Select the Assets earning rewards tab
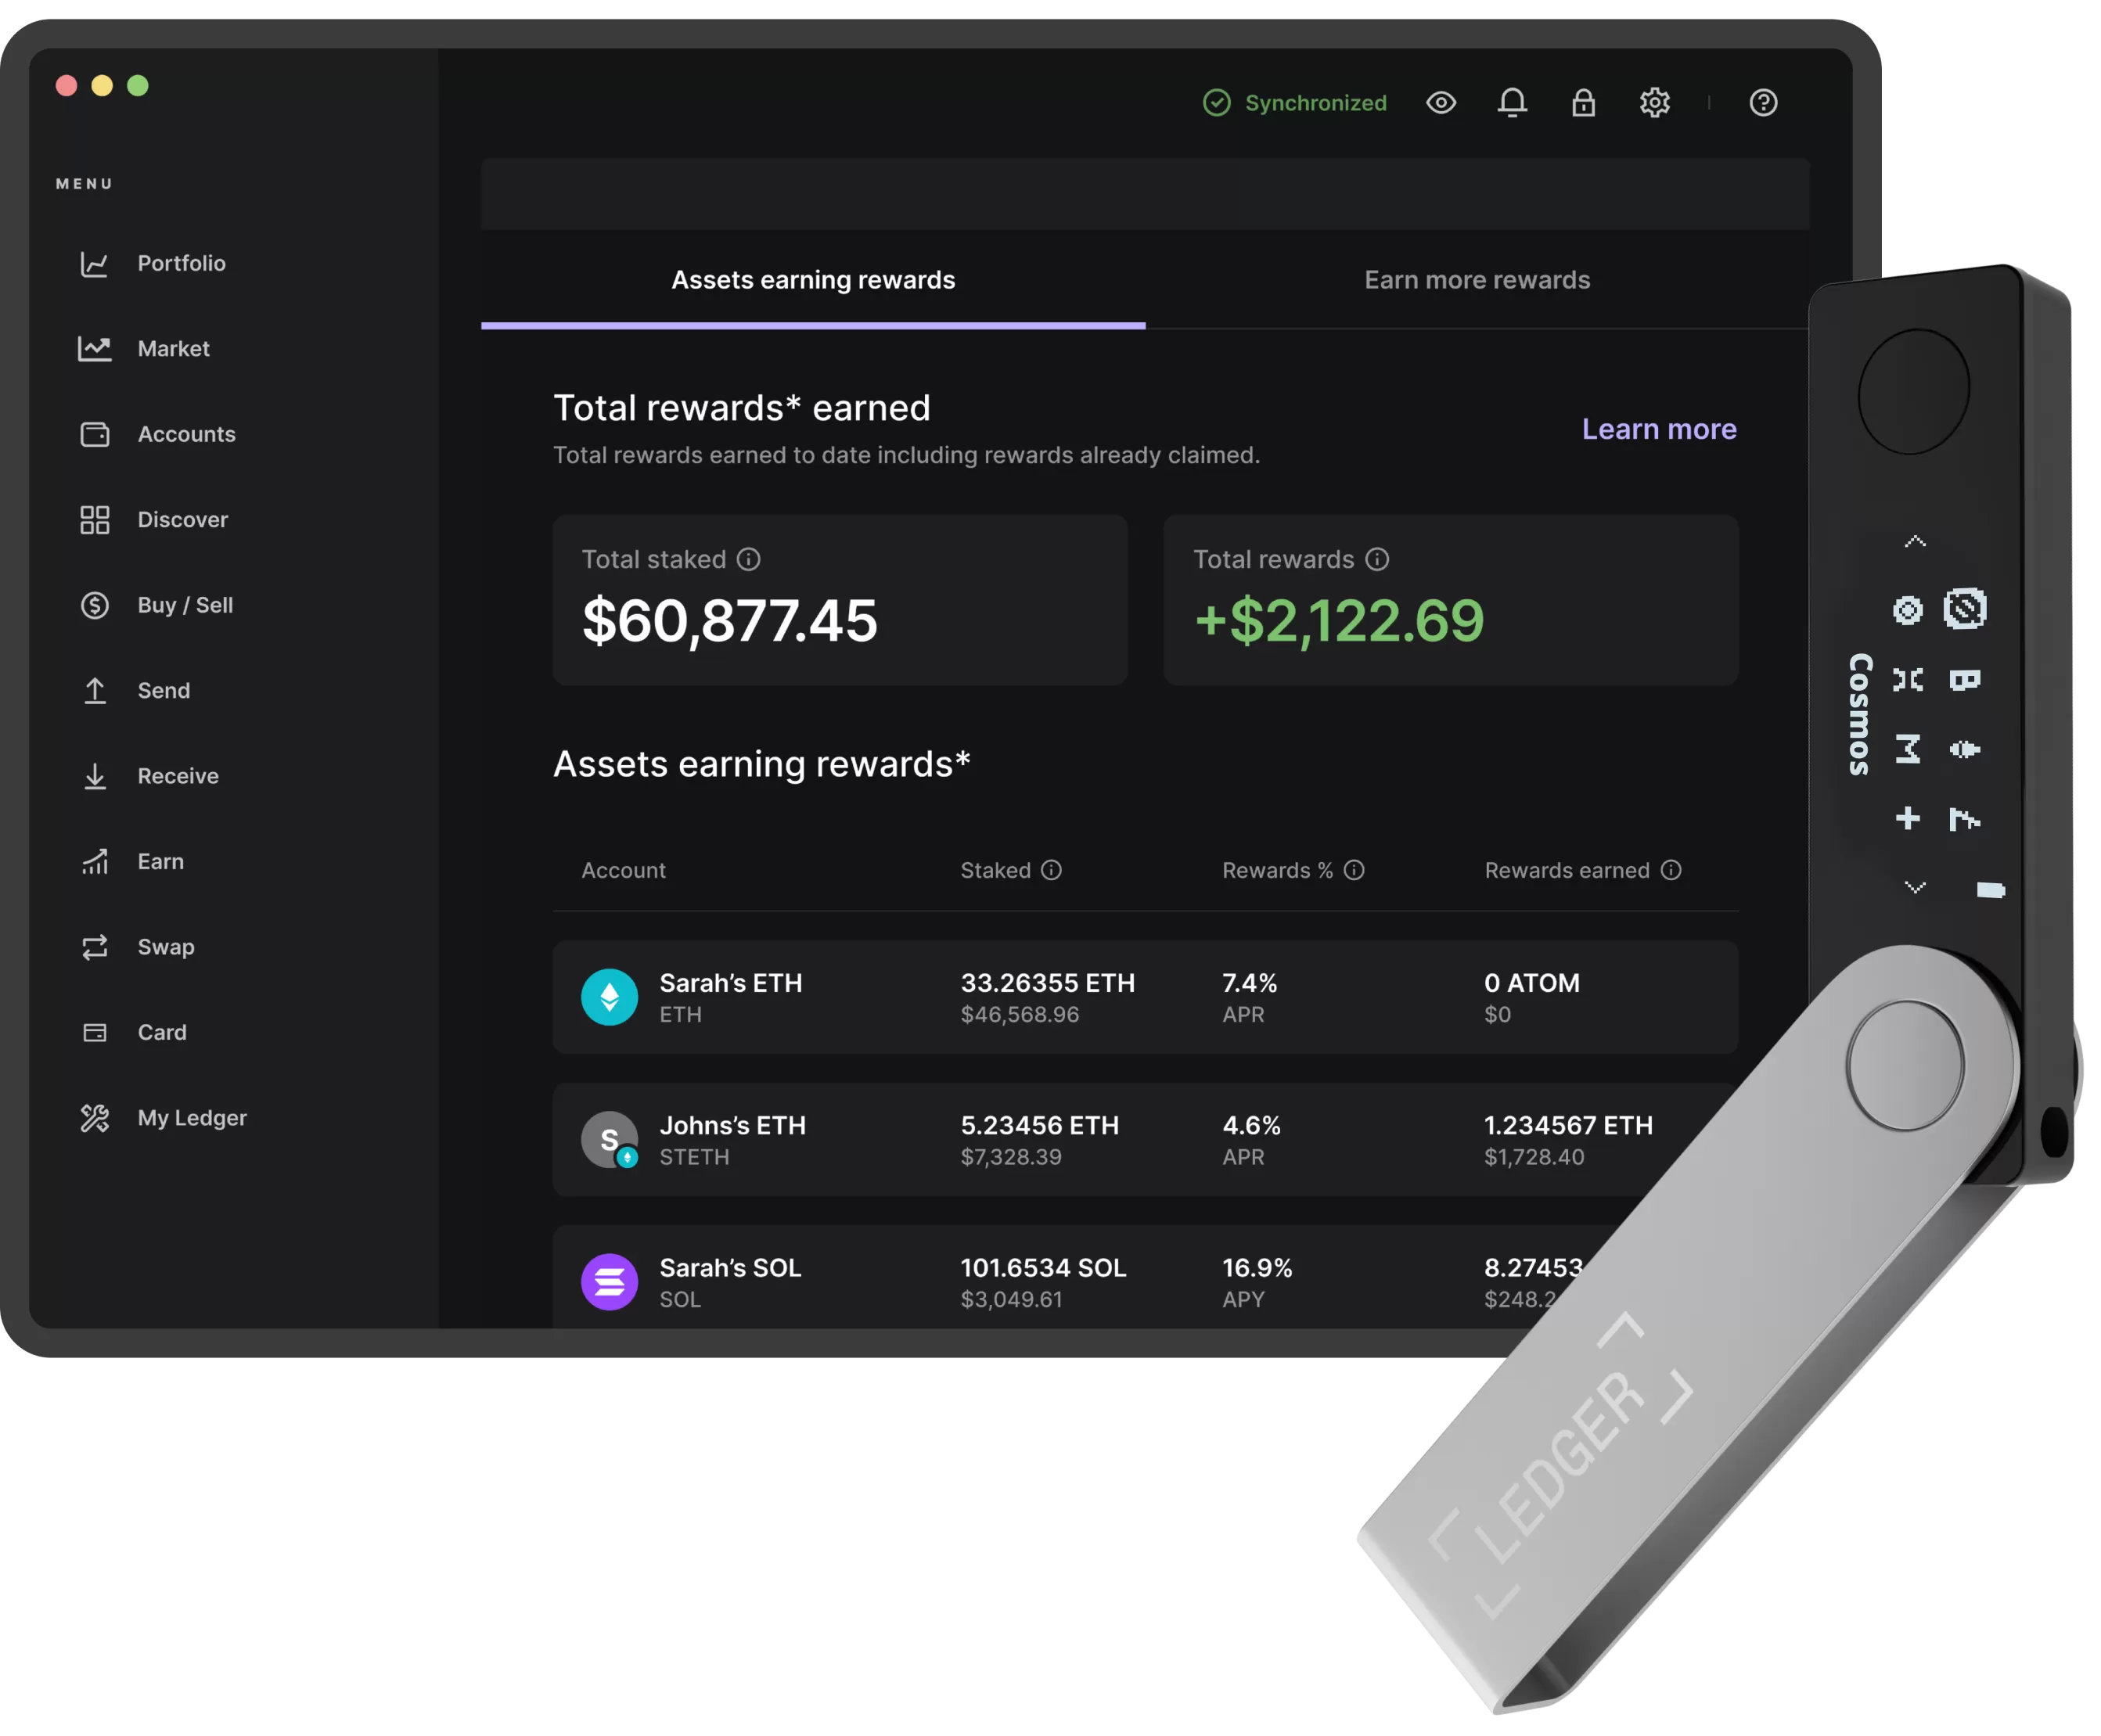2101x1736 pixels. click(x=811, y=278)
